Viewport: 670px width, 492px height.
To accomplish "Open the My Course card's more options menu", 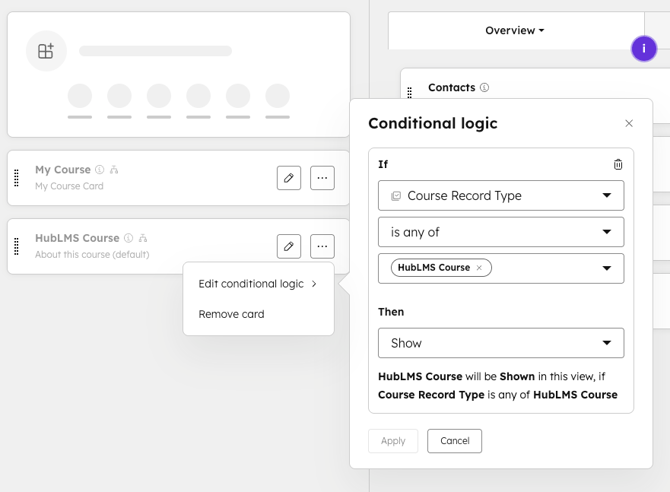I will 322,178.
